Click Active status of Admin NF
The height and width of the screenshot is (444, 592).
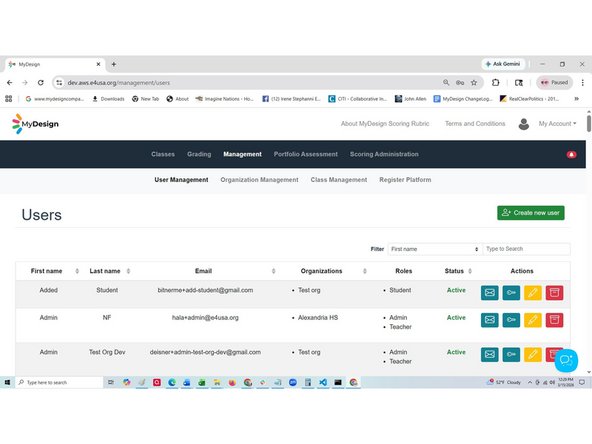(456, 318)
